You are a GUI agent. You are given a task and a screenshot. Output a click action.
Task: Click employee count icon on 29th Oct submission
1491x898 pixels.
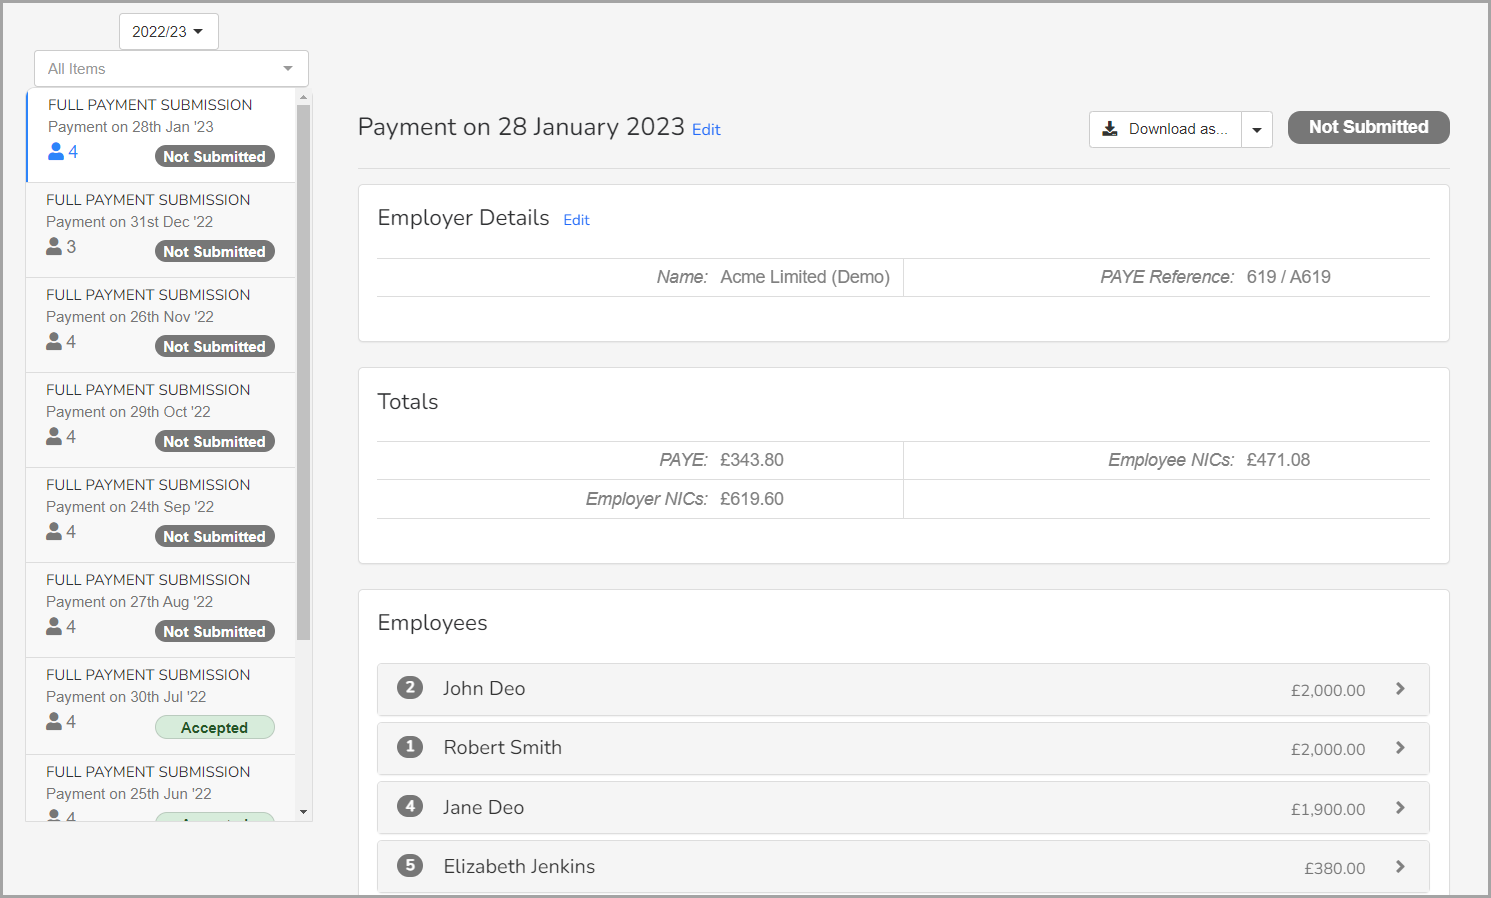click(54, 436)
